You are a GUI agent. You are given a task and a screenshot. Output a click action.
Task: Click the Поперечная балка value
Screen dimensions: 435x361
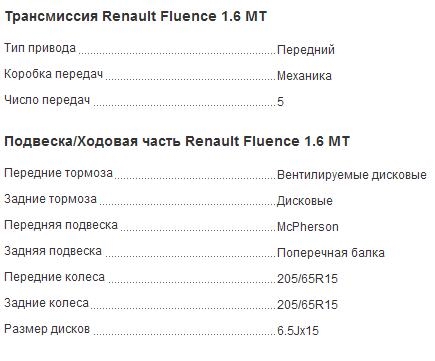[x=331, y=253]
